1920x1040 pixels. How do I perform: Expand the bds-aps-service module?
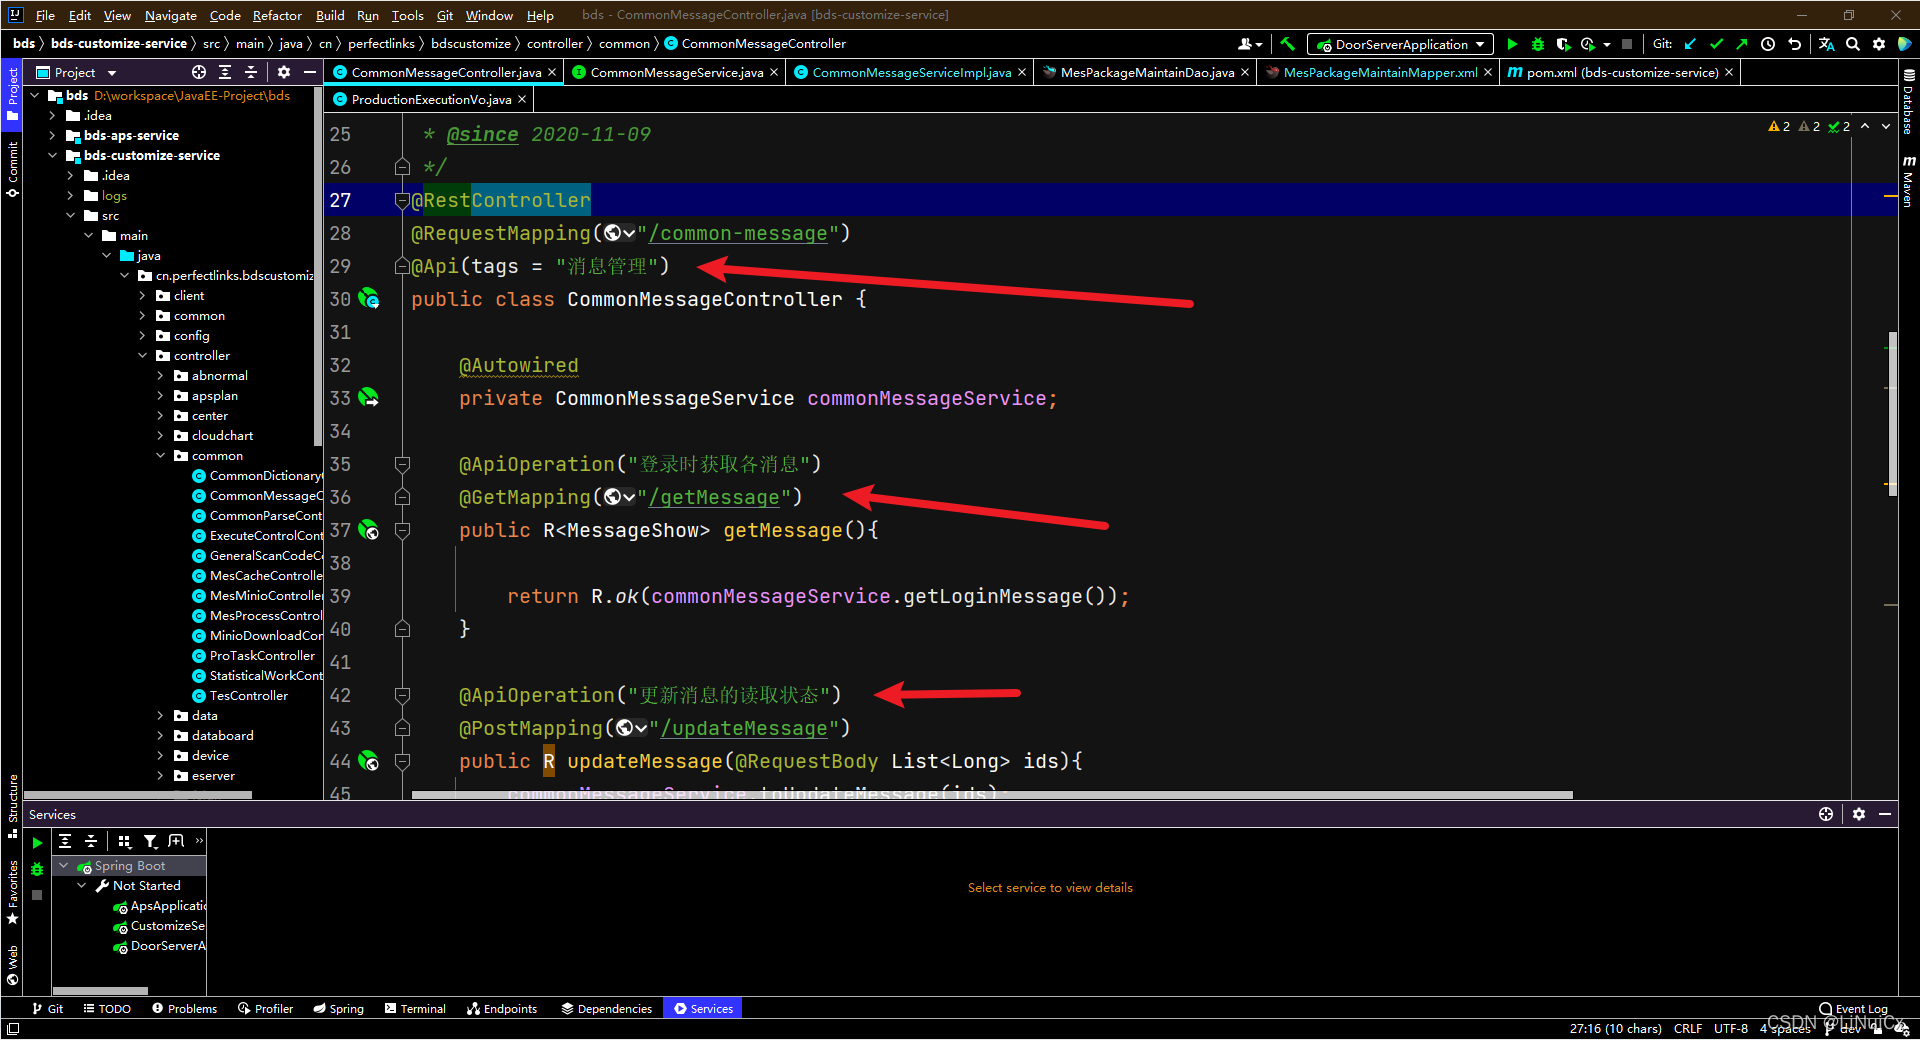(x=53, y=136)
